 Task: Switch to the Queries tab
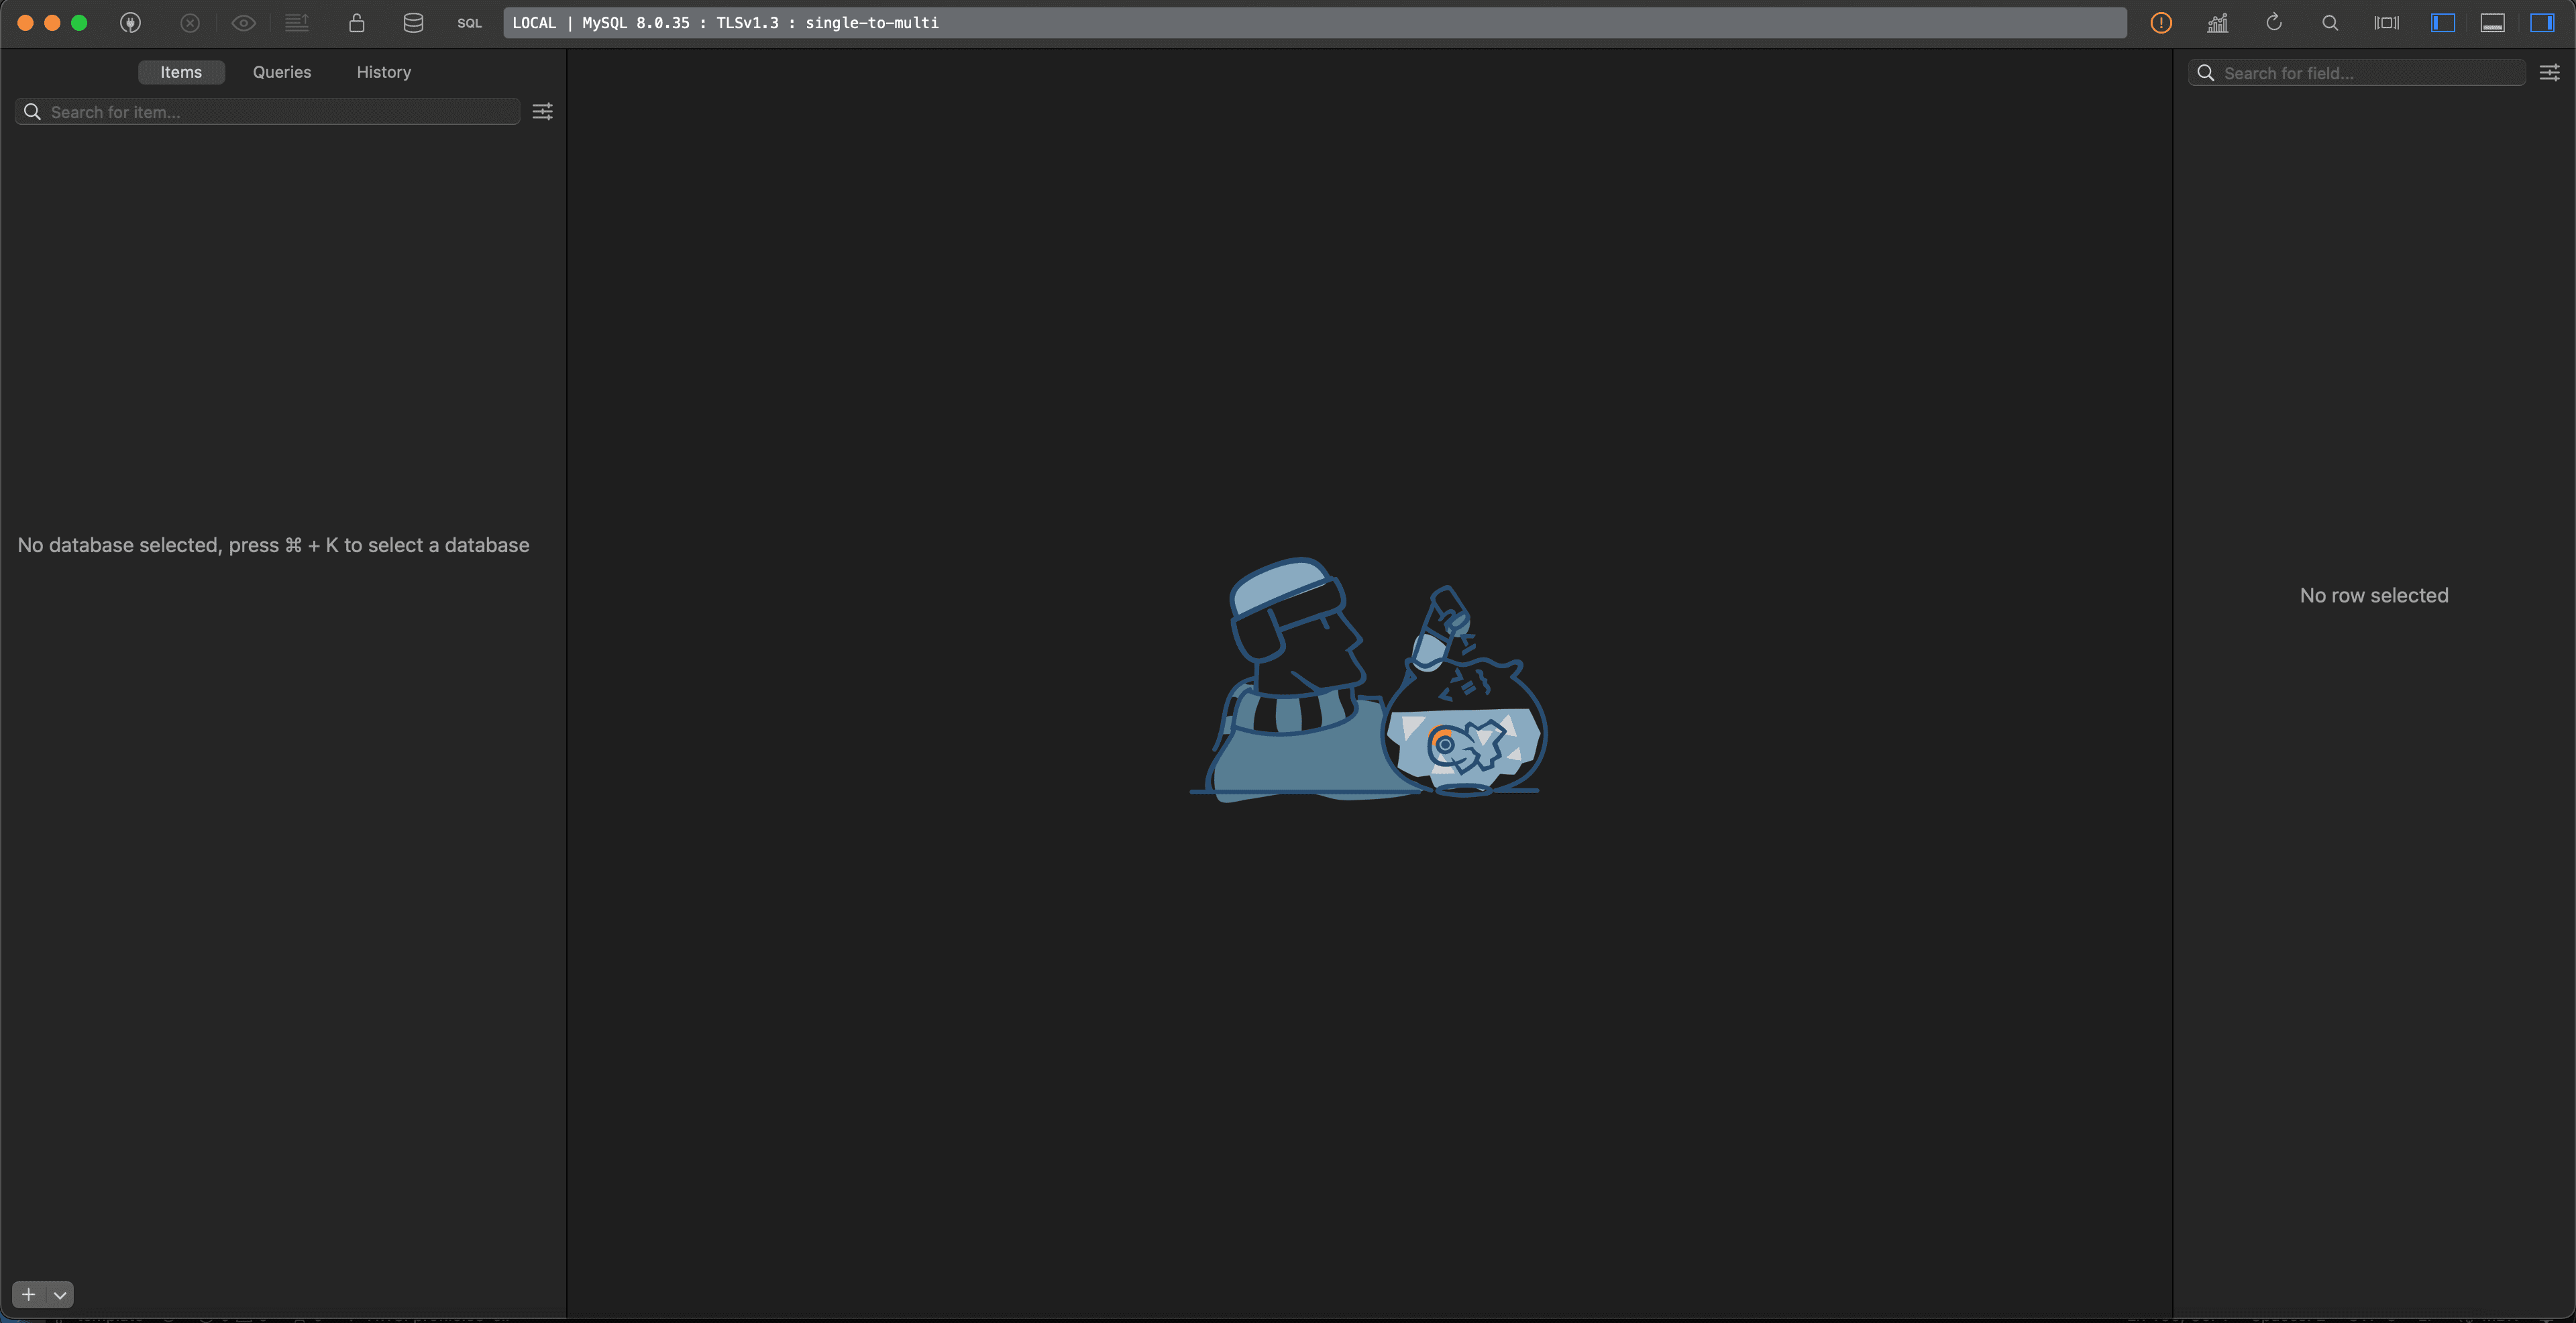coord(282,72)
